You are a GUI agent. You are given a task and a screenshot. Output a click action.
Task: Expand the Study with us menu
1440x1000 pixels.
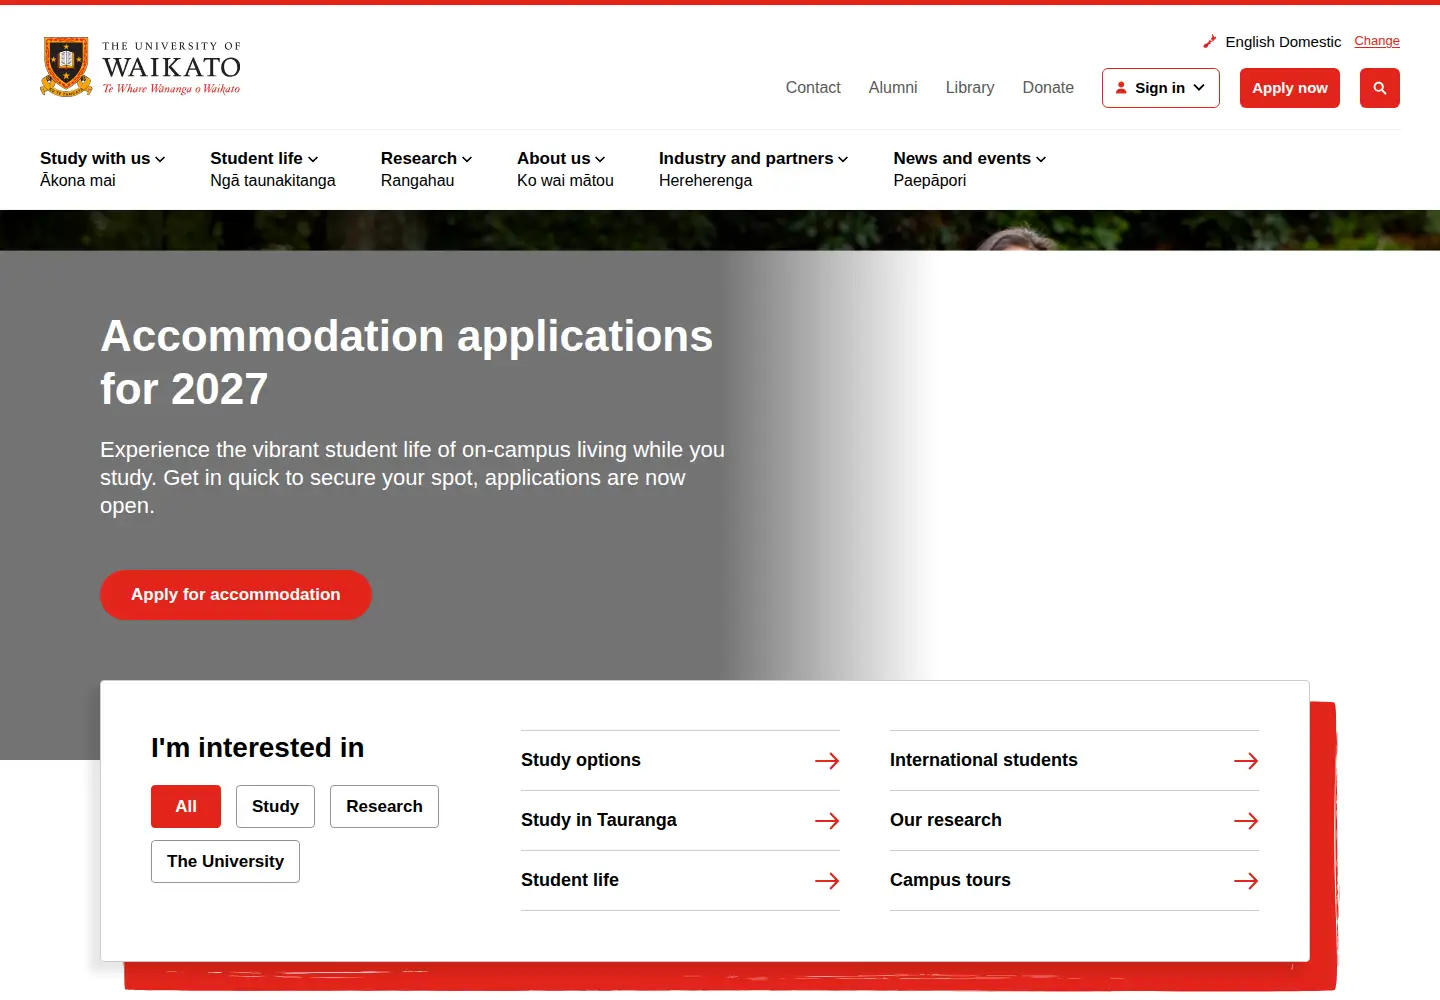coord(103,158)
